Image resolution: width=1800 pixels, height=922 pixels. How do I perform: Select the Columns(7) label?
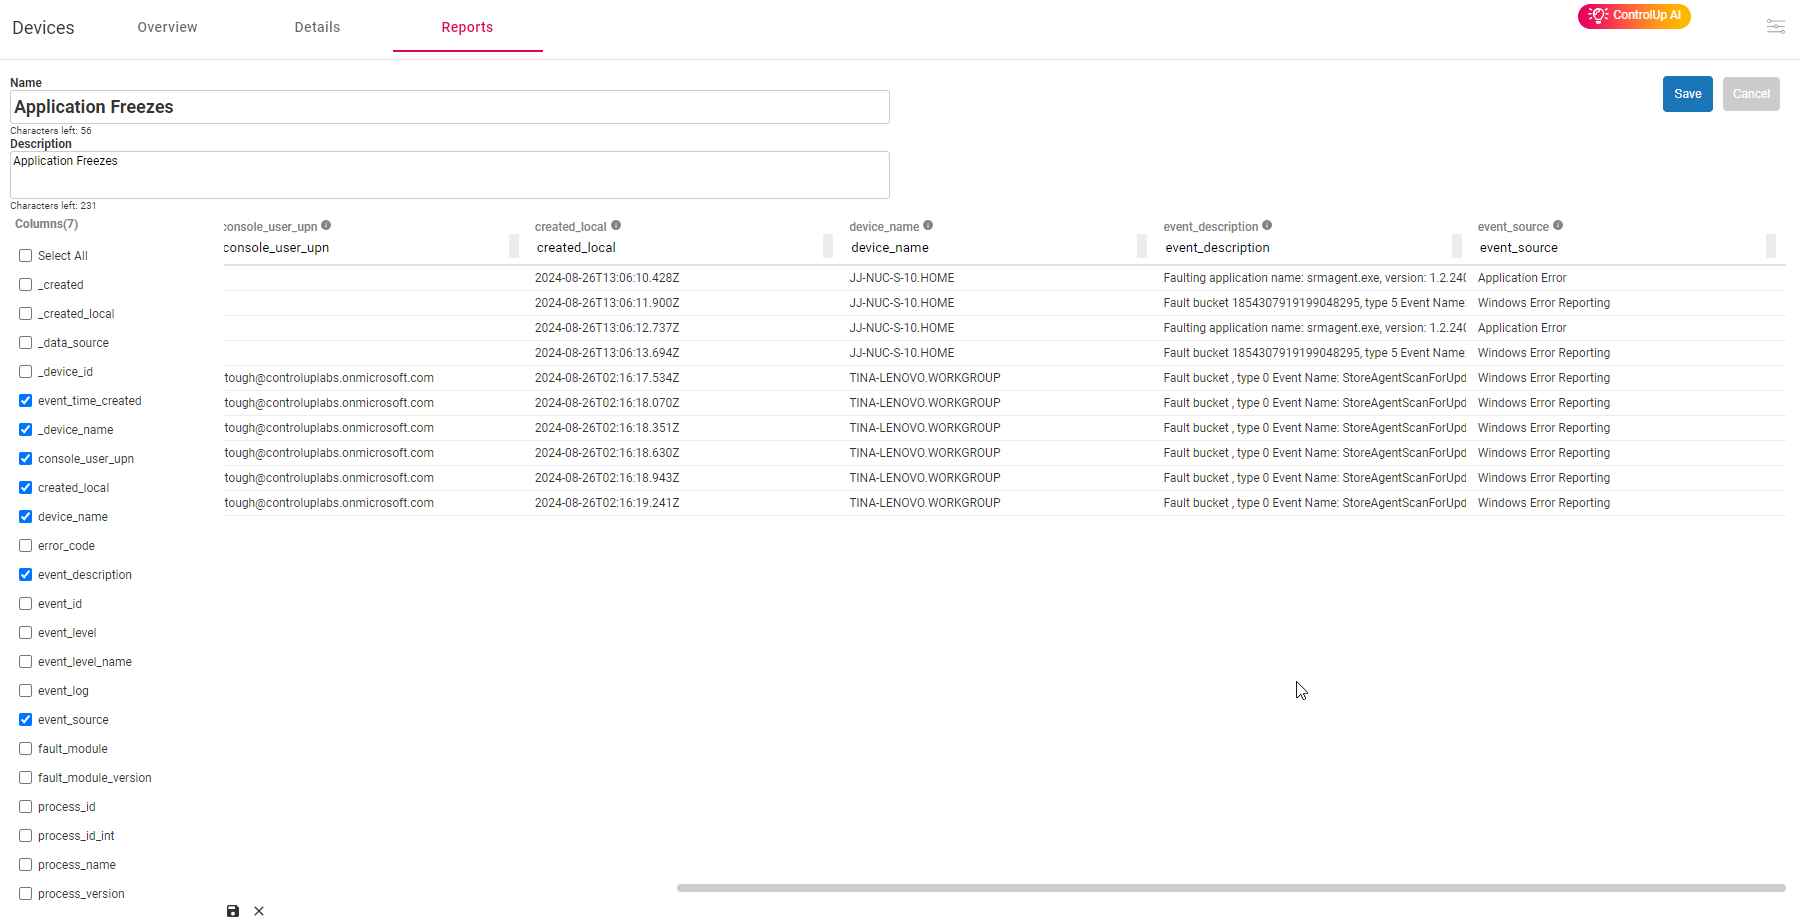coord(46,224)
